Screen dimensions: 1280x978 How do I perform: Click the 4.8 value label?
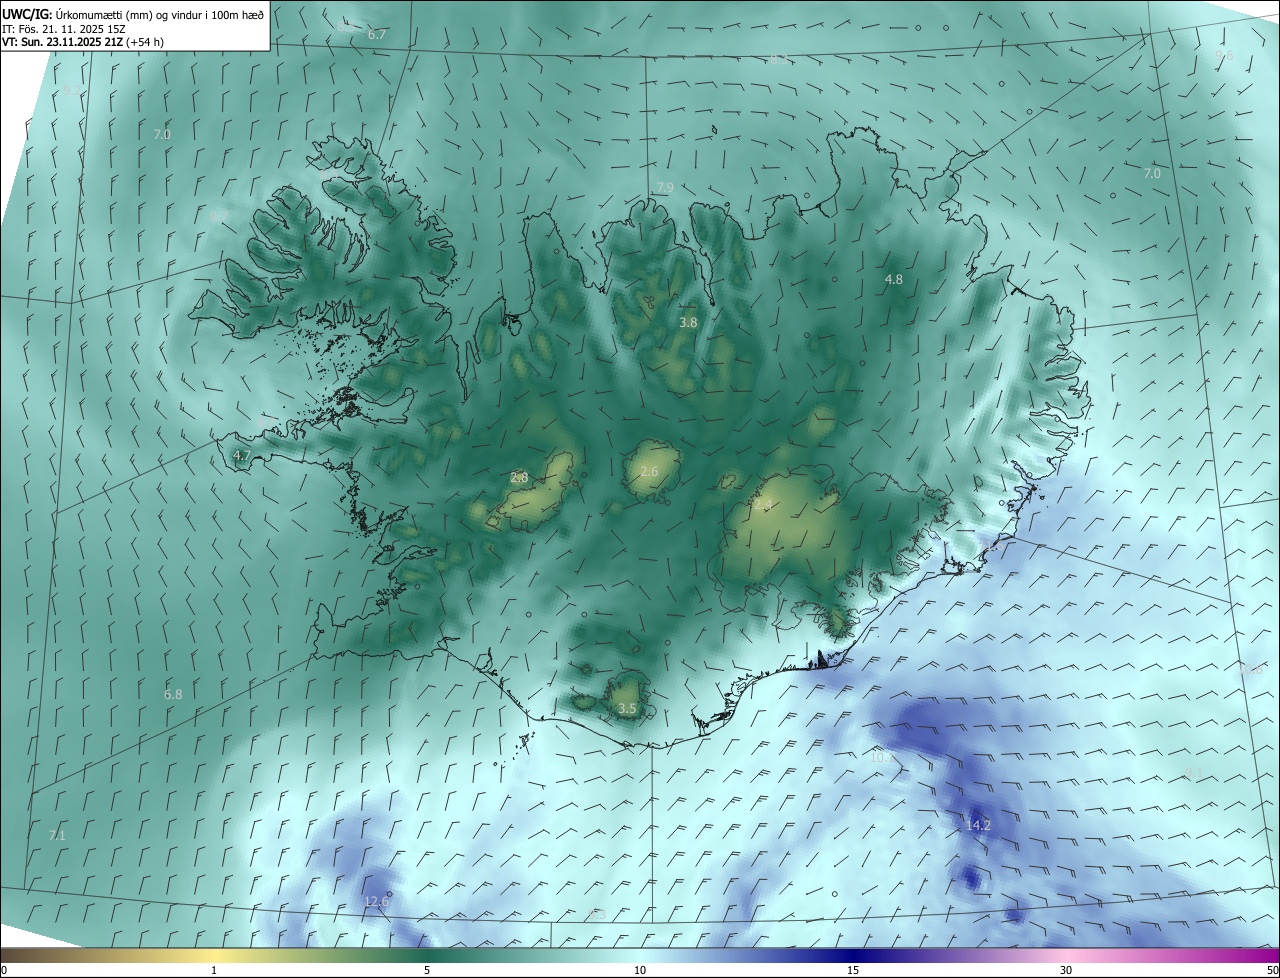pyautogui.click(x=894, y=280)
